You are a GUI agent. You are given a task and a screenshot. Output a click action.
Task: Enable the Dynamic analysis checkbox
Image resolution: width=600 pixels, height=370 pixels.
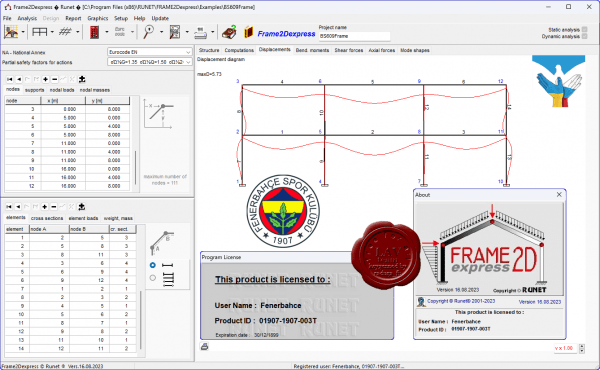point(584,36)
